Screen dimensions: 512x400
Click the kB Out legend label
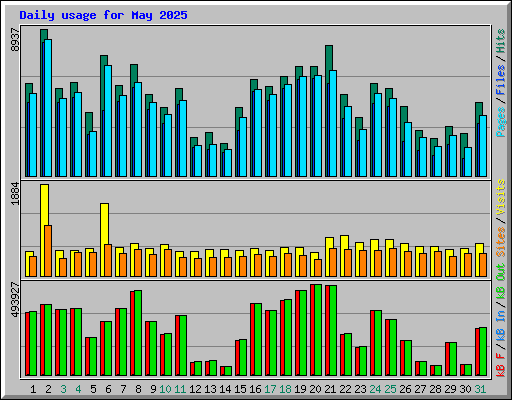pos(501,282)
